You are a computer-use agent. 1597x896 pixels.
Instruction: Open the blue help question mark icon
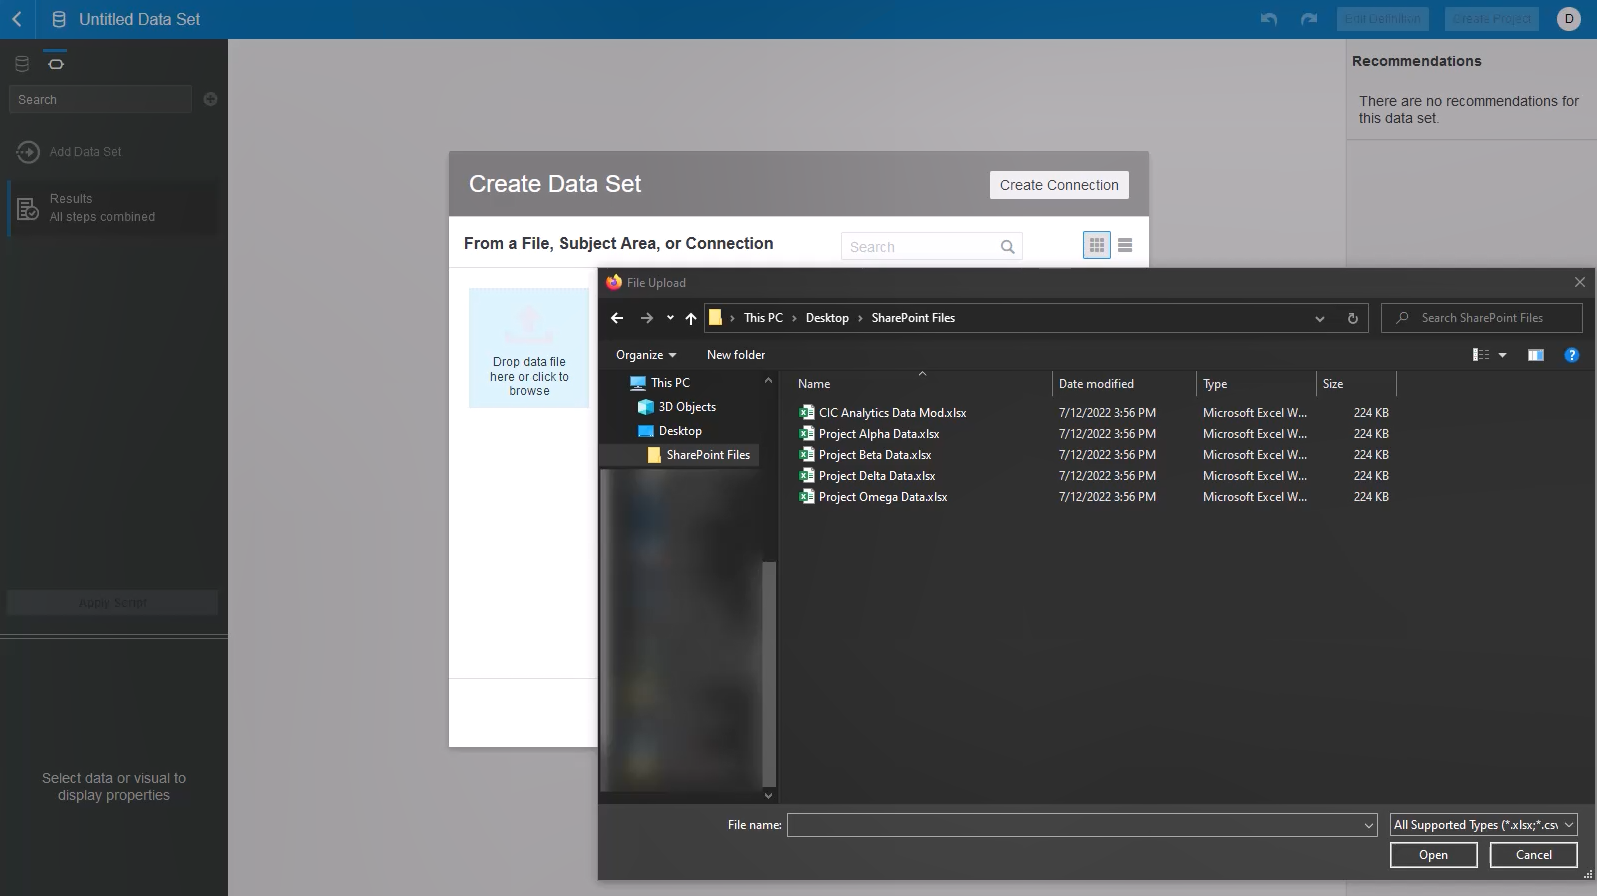(x=1571, y=355)
